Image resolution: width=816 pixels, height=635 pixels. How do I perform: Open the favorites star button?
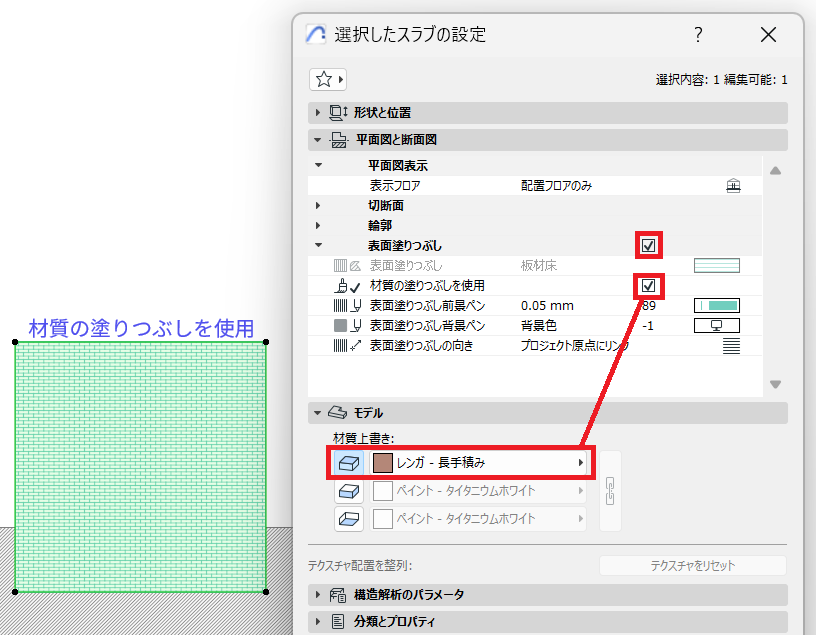pyautogui.click(x=328, y=80)
